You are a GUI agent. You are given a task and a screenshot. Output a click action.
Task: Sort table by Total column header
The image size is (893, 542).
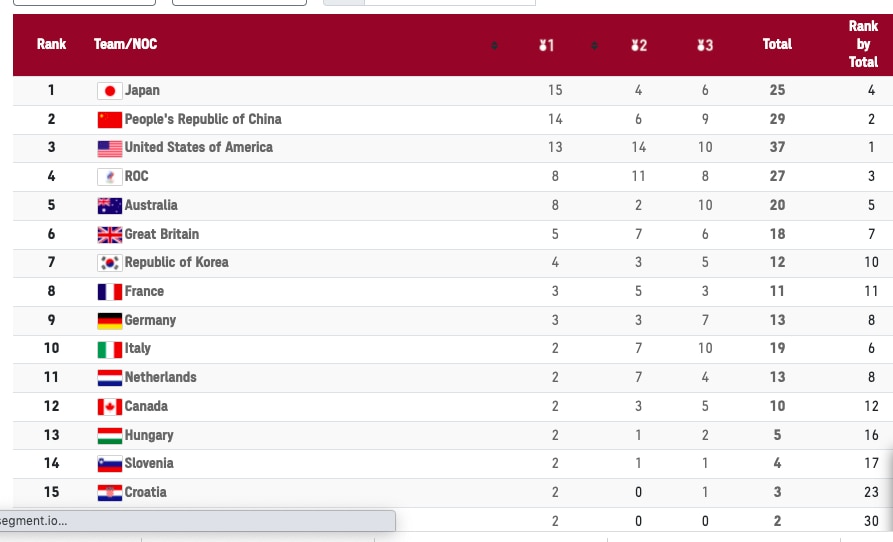click(777, 44)
